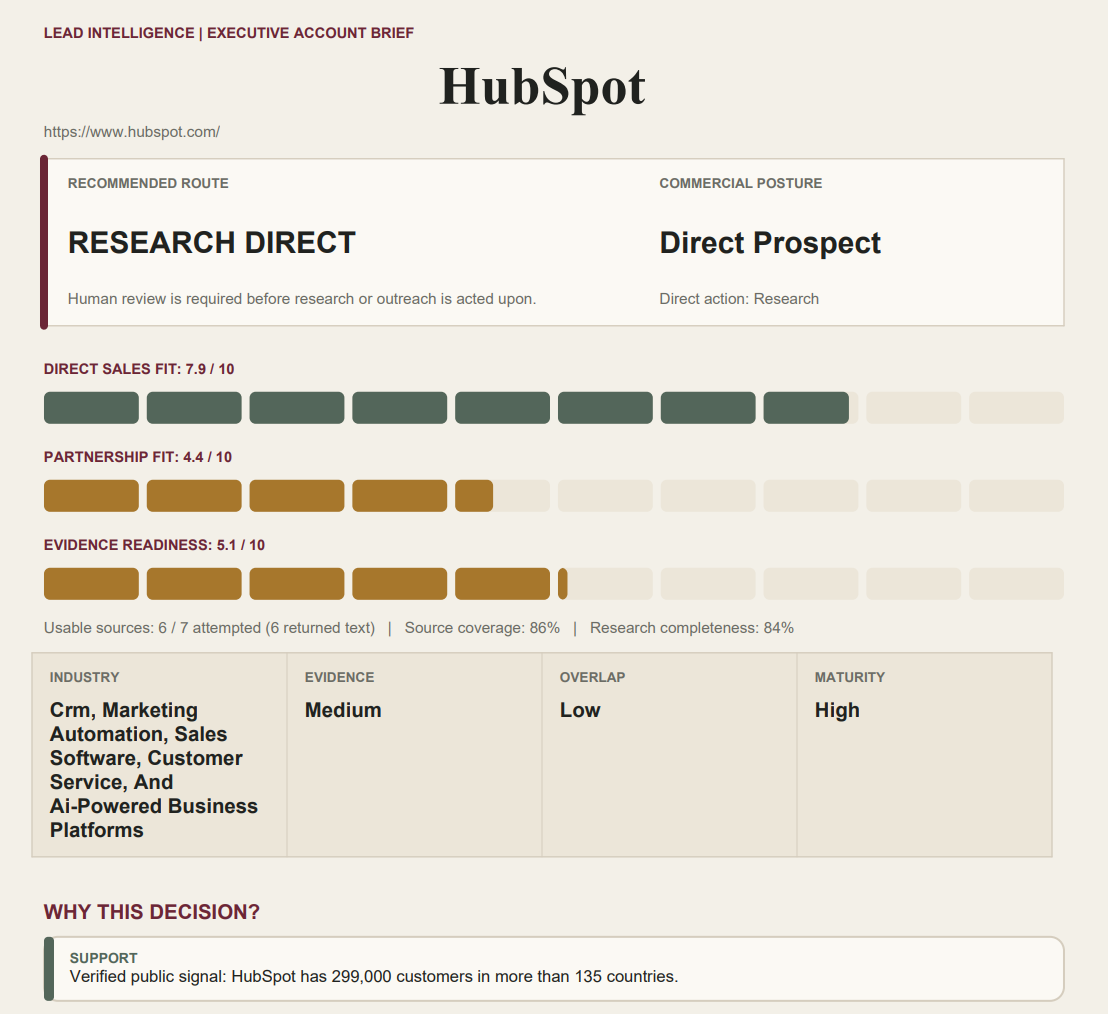Screen dimensions: 1108x1014
Task: Click 'Research completeness: 84%' text
Action: pyautogui.click(x=692, y=628)
